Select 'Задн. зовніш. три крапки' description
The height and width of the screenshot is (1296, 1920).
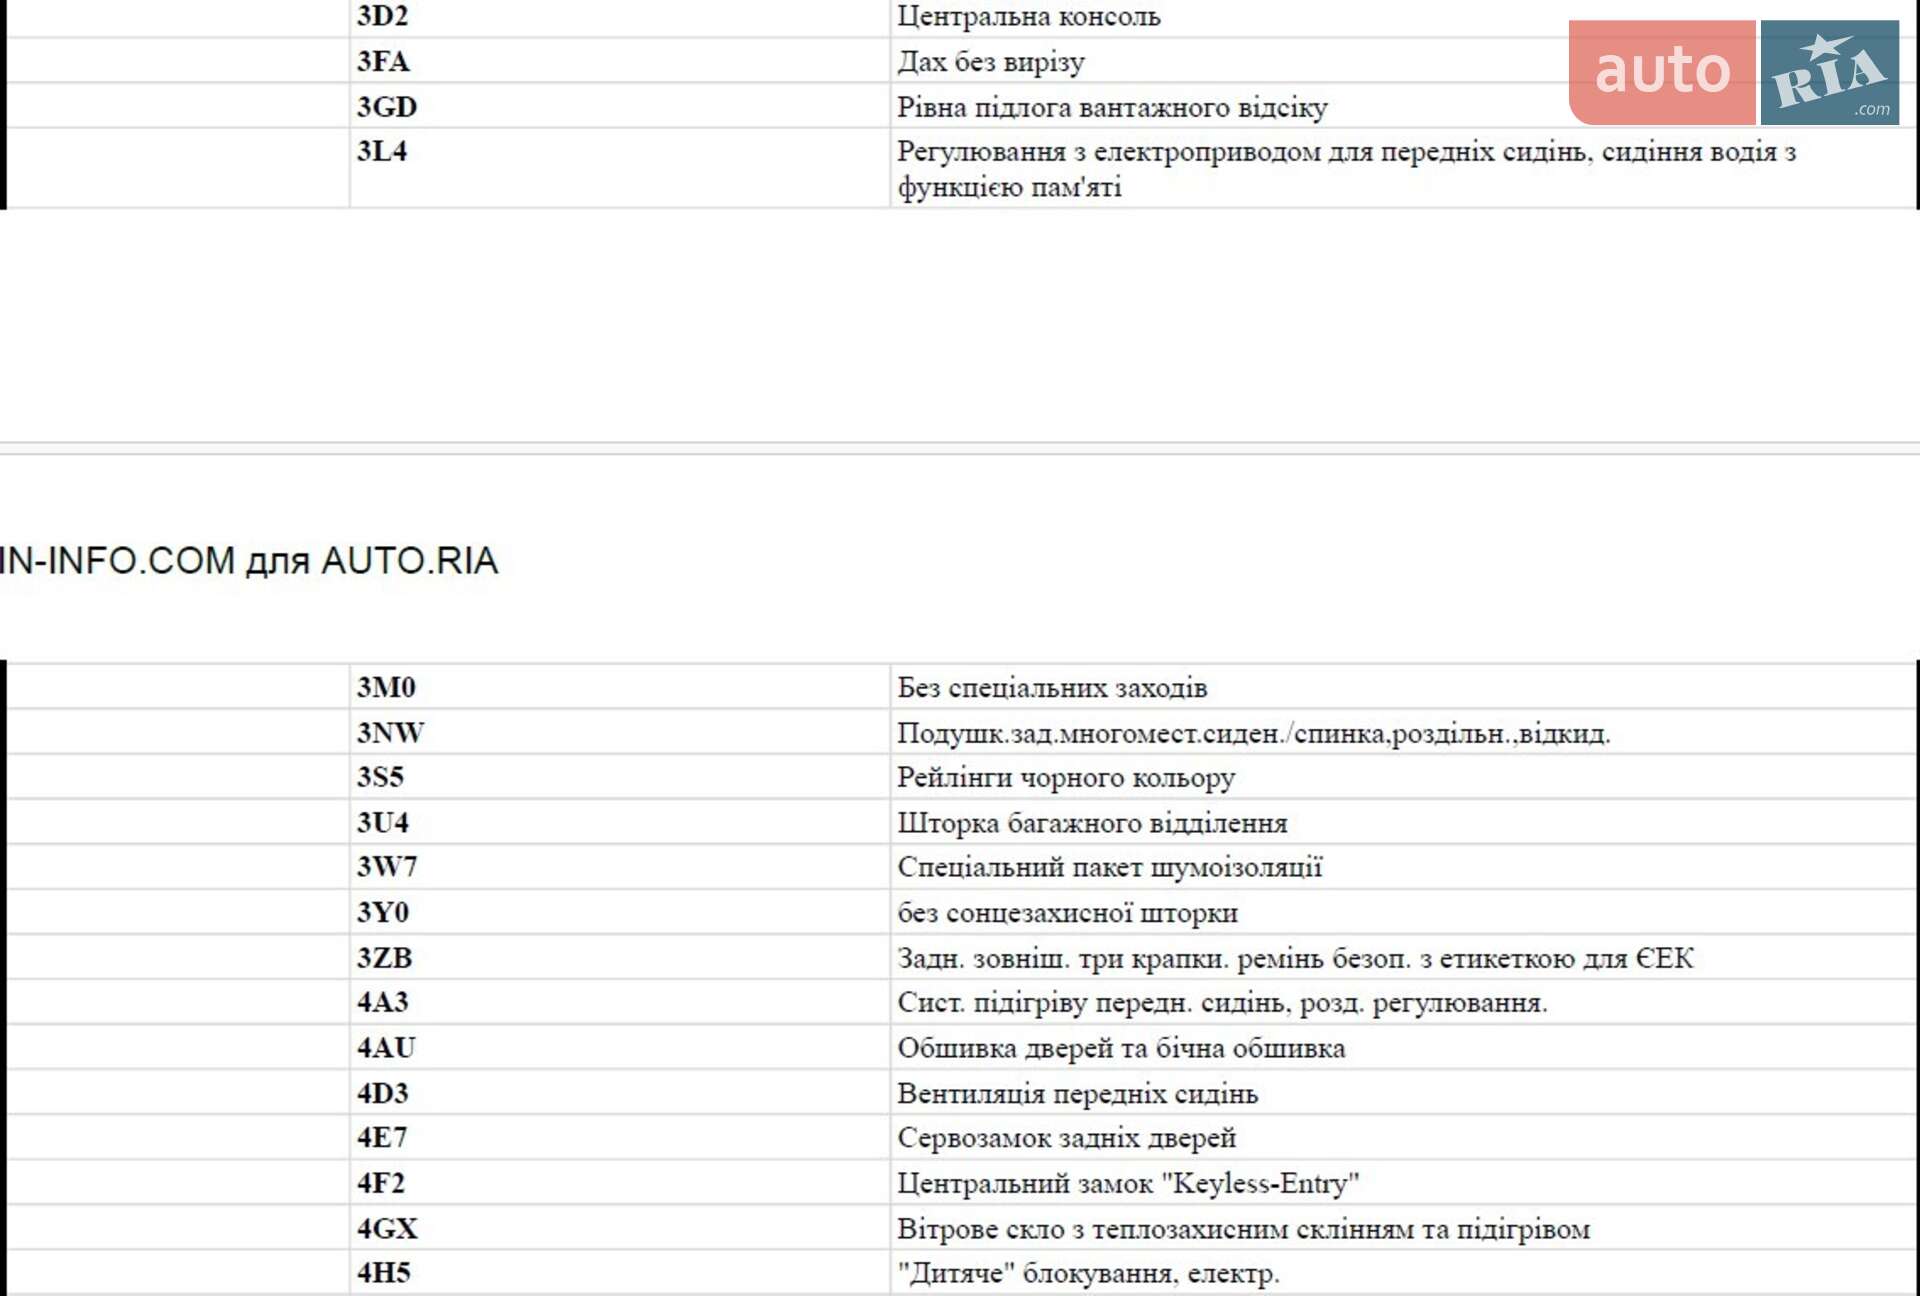click(x=1295, y=958)
